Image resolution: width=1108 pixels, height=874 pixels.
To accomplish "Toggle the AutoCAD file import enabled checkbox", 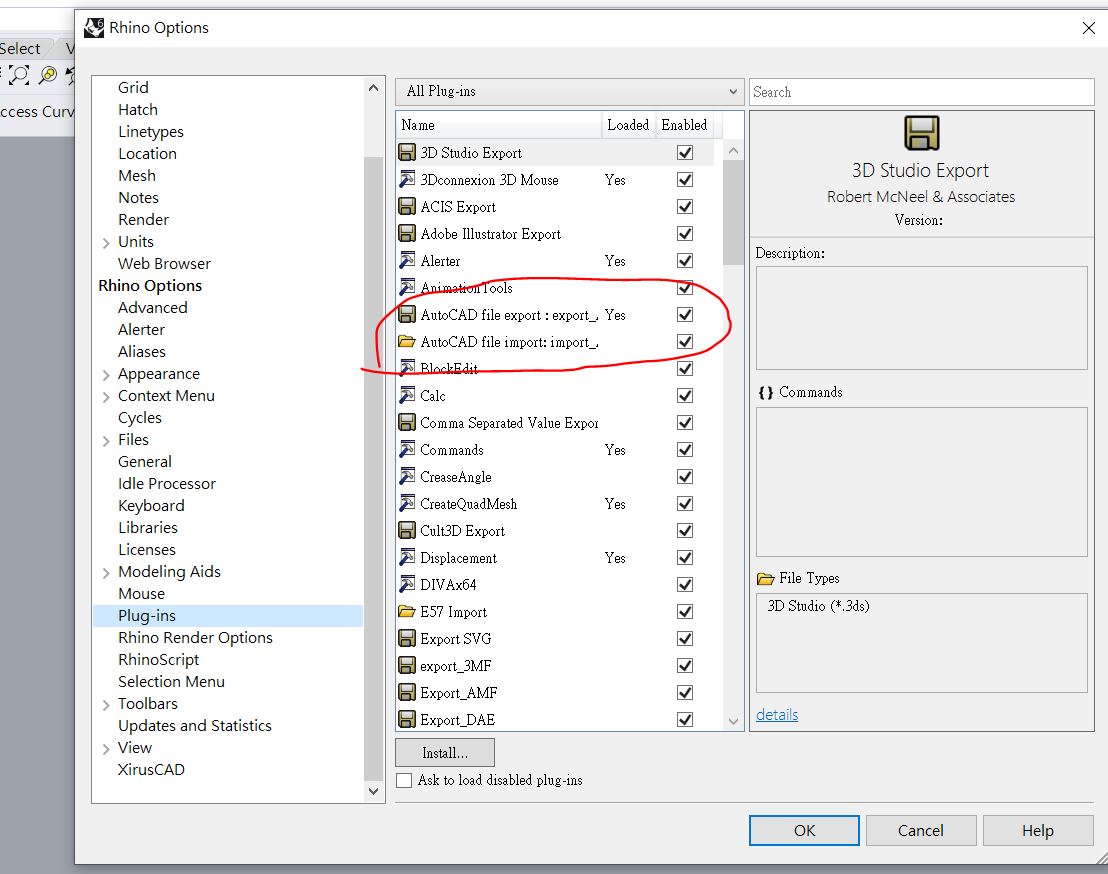I will pyautogui.click(x=685, y=341).
